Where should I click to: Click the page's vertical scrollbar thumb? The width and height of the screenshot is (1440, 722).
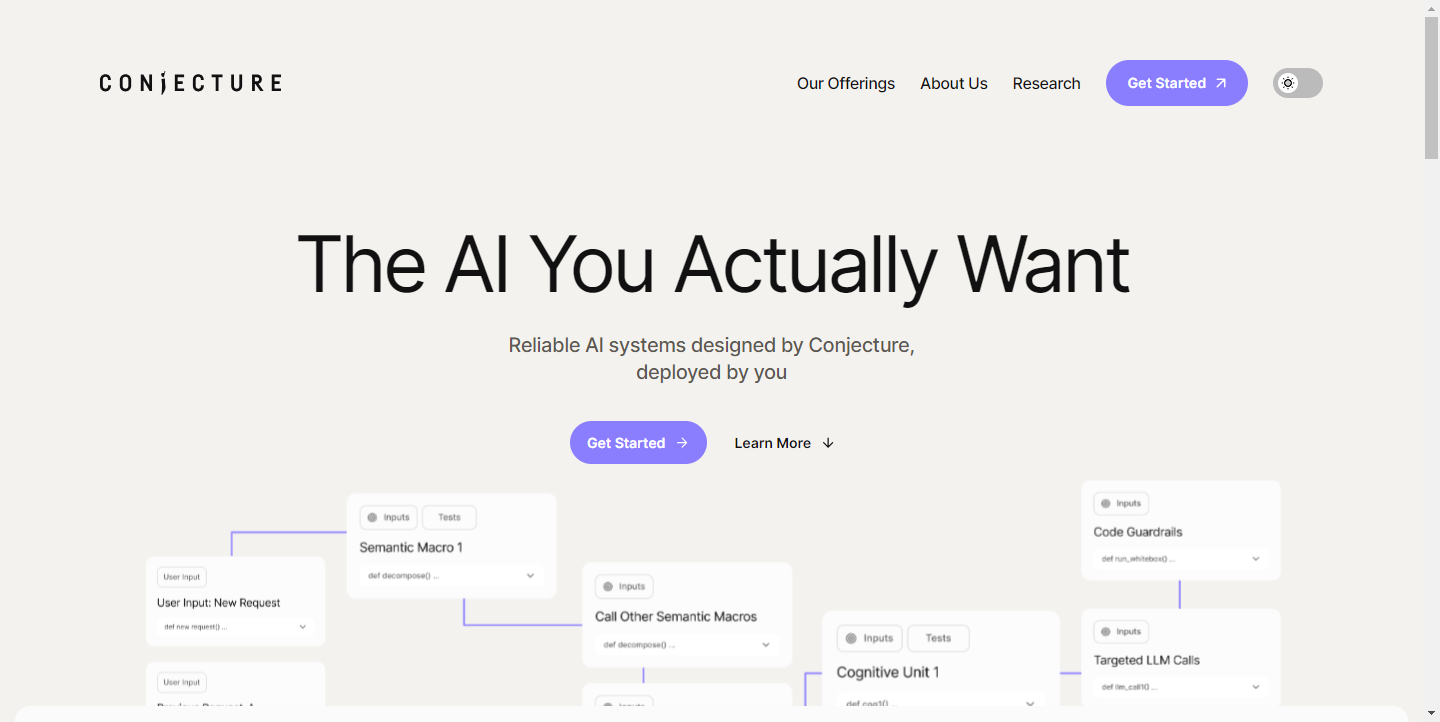[x=1432, y=87]
